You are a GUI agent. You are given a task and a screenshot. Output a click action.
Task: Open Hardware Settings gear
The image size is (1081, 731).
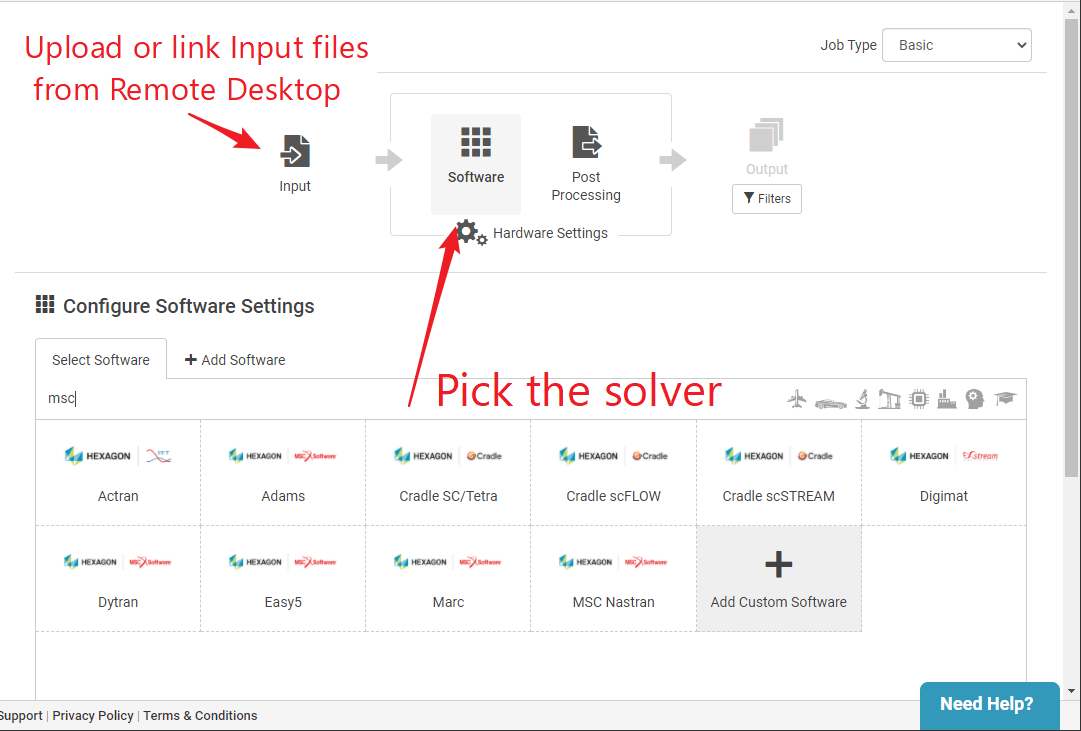(471, 233)
